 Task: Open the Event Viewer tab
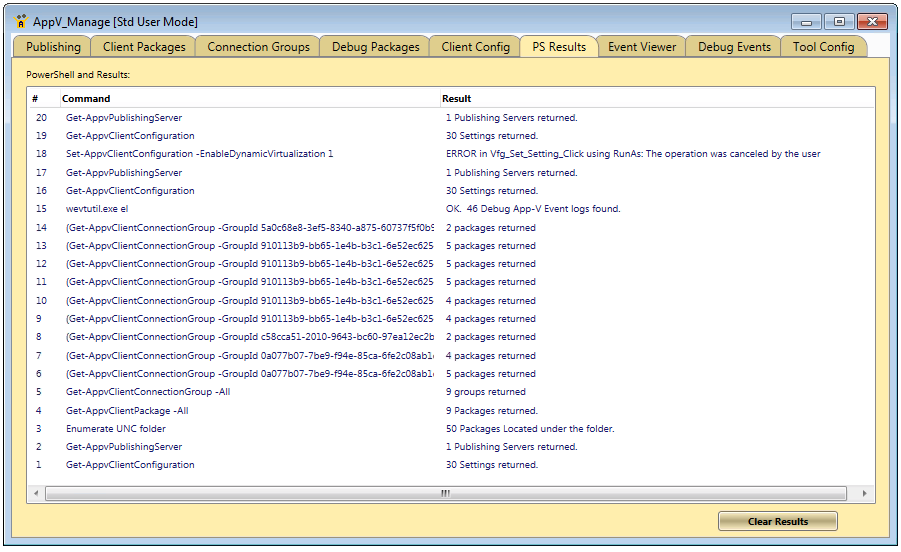click(x=642, y=47)
